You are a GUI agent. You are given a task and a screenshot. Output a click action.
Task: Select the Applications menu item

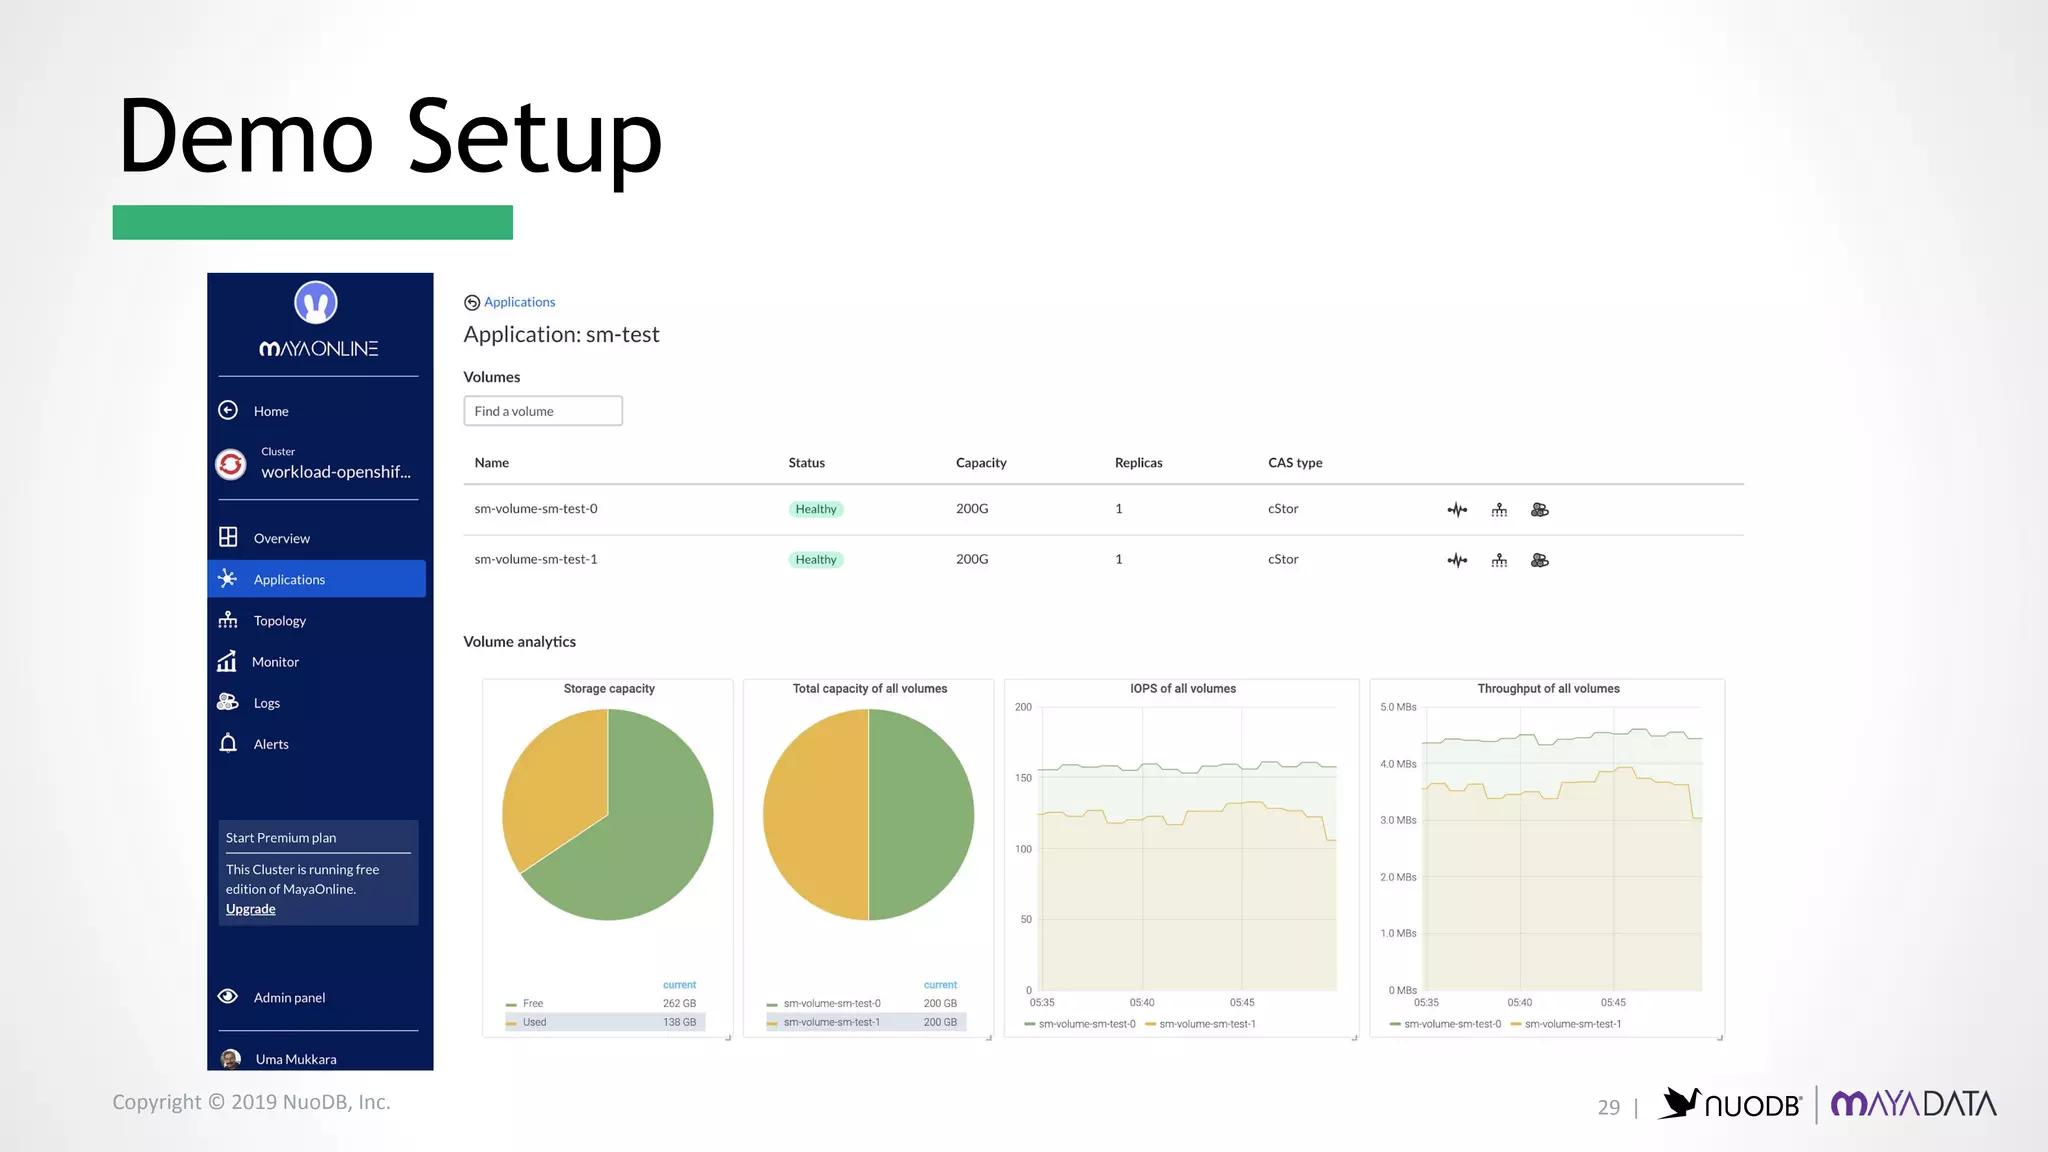coord(316,579)
